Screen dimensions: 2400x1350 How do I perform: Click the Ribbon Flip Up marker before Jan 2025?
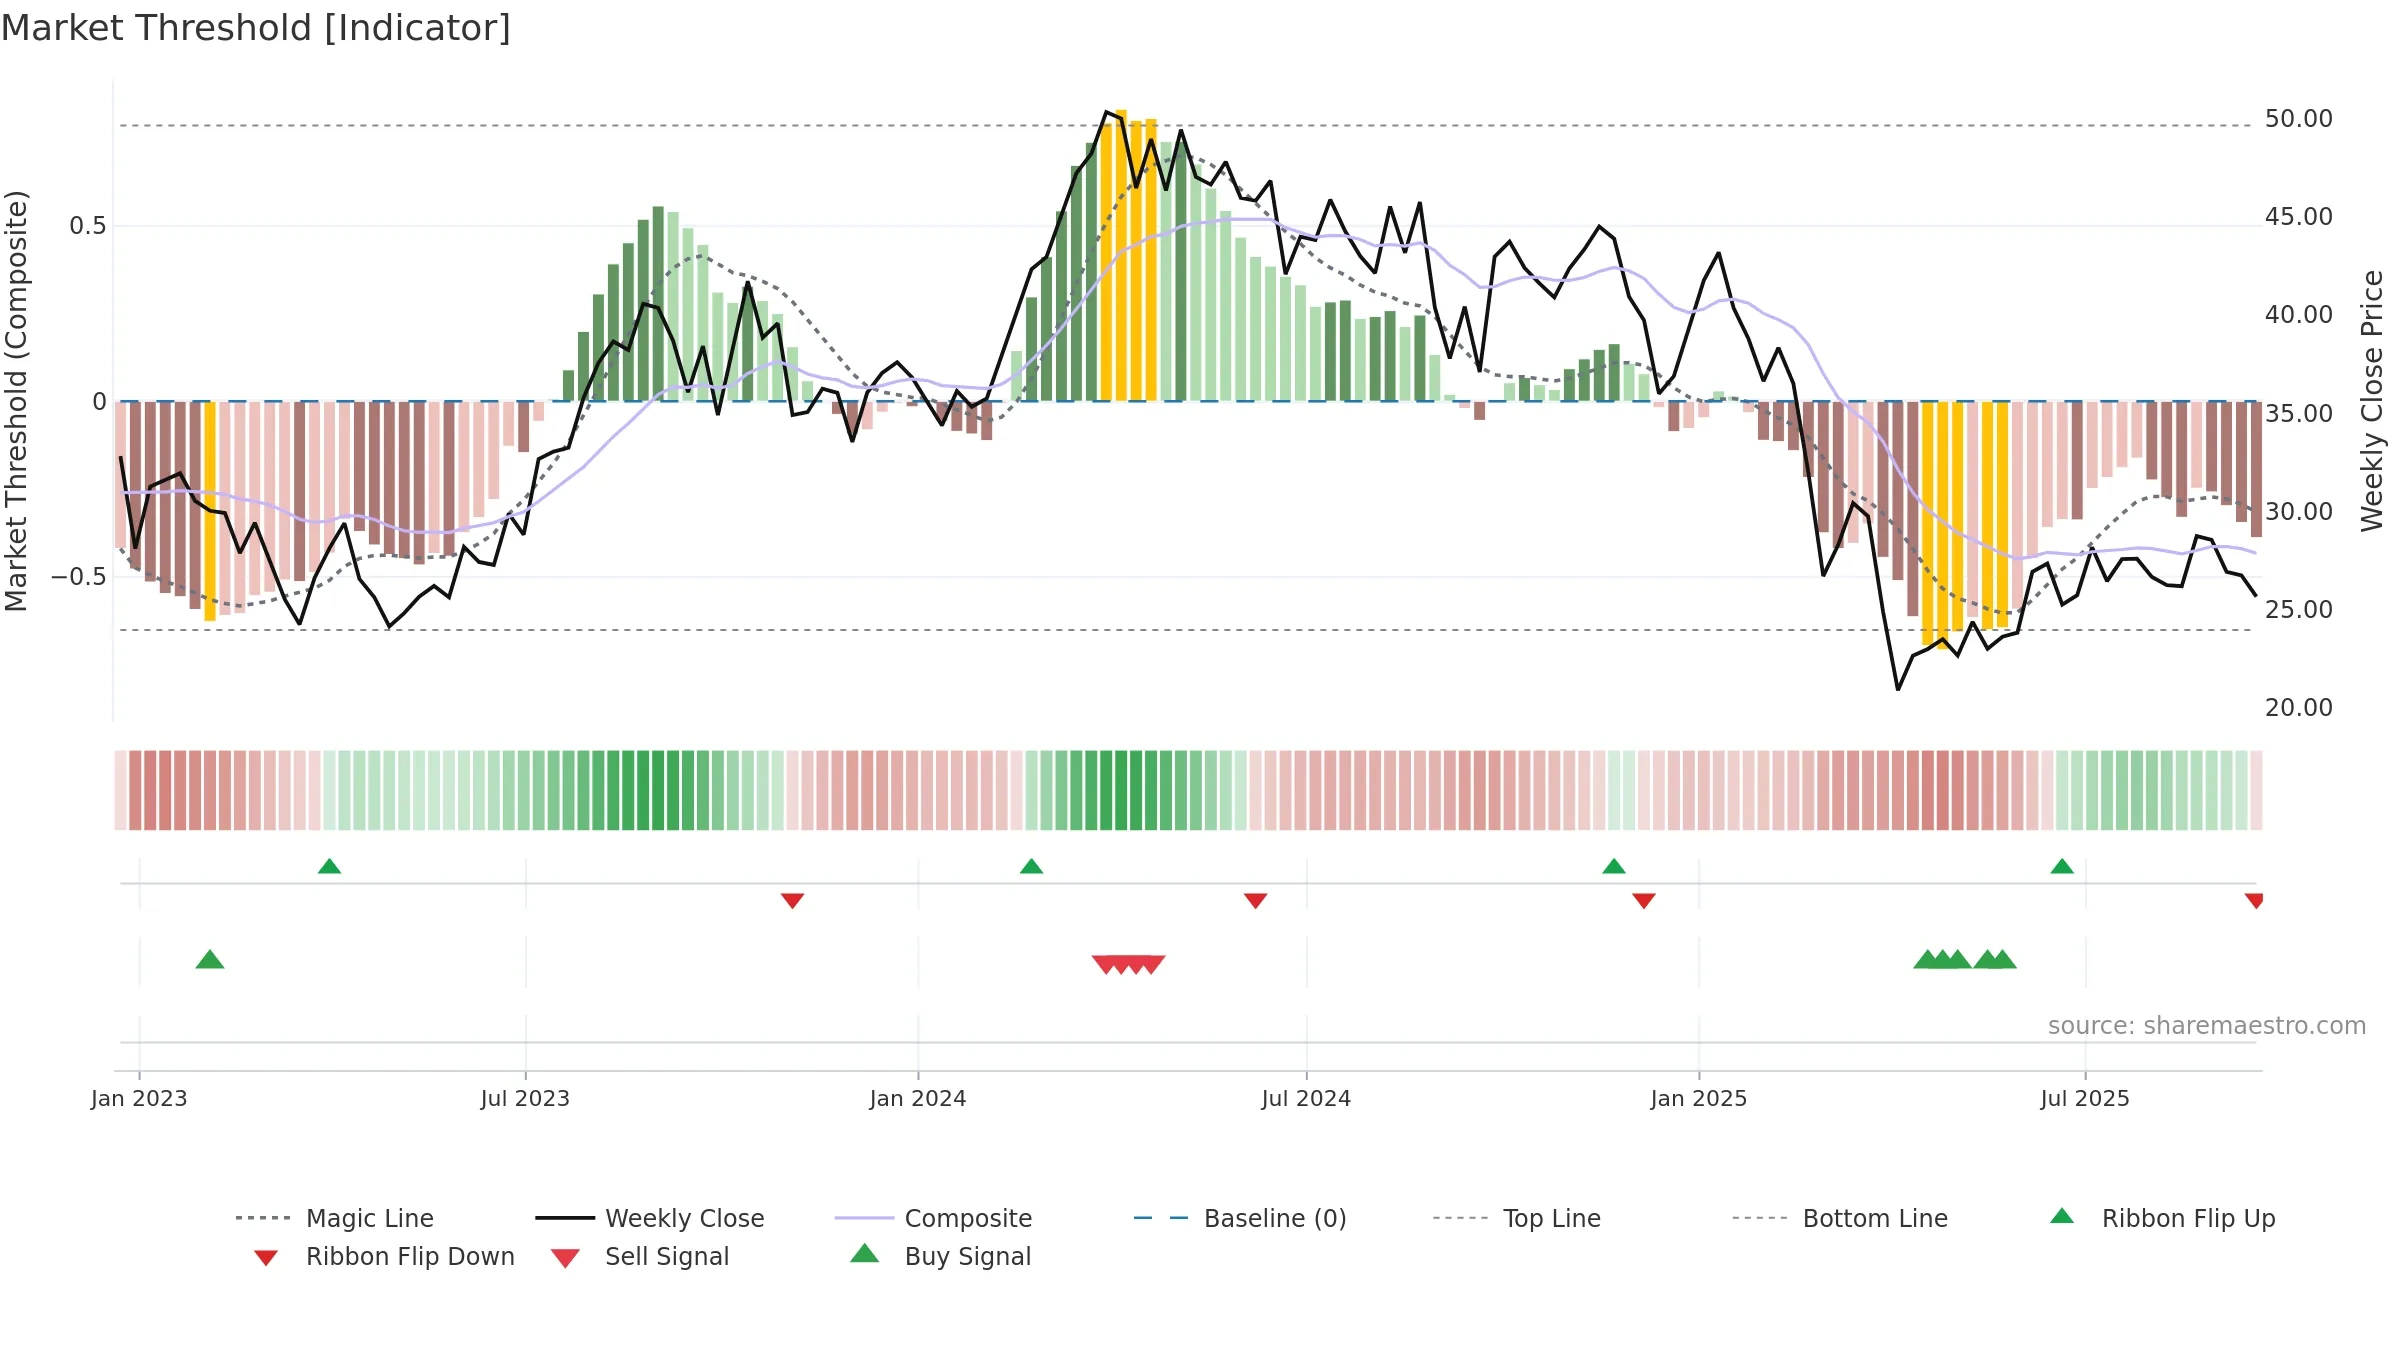tap(1613, 866)
